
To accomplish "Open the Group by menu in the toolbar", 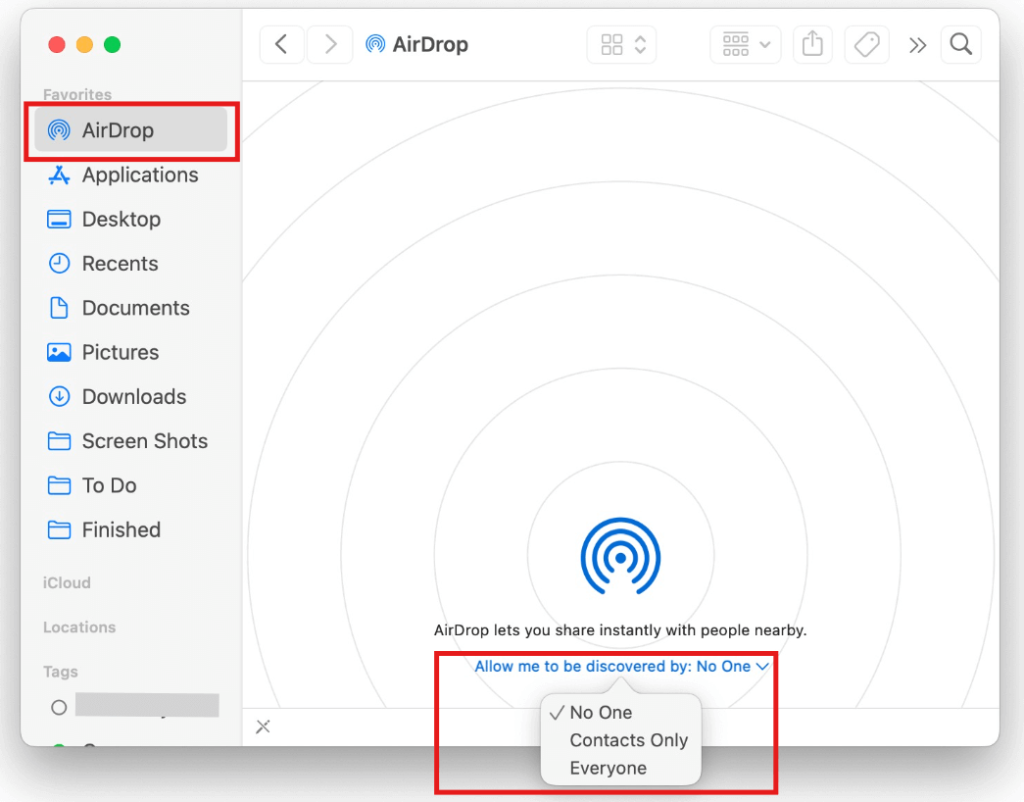I will coord(745,44).
